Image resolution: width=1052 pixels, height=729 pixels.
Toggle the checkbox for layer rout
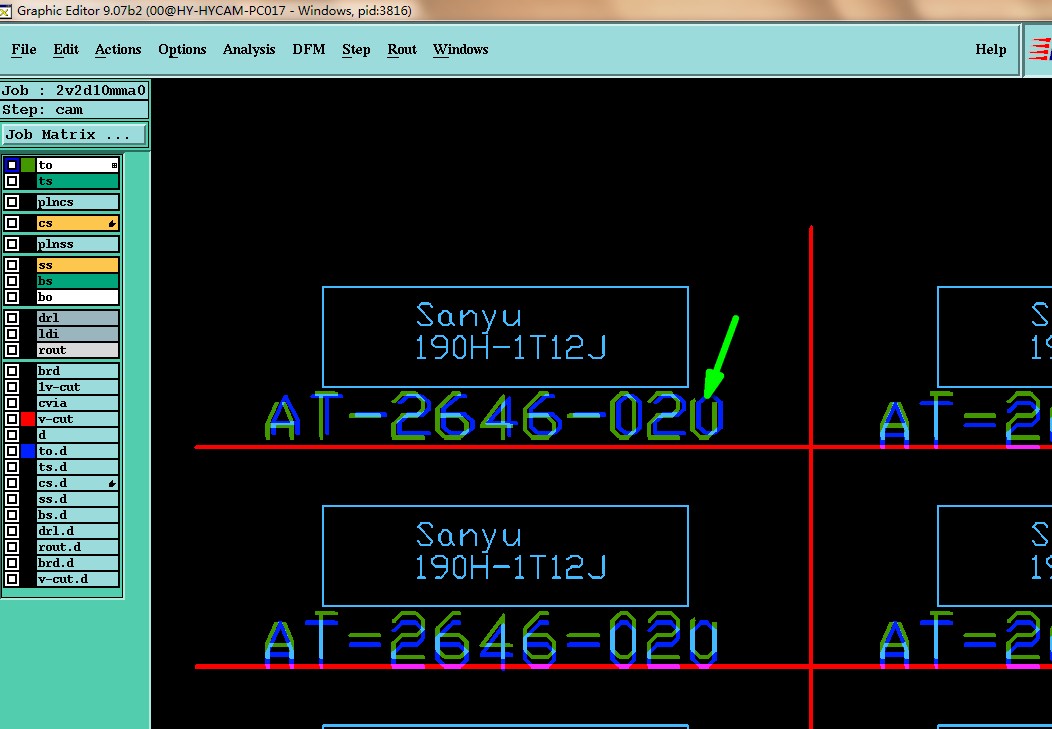(x=11, y=350)
